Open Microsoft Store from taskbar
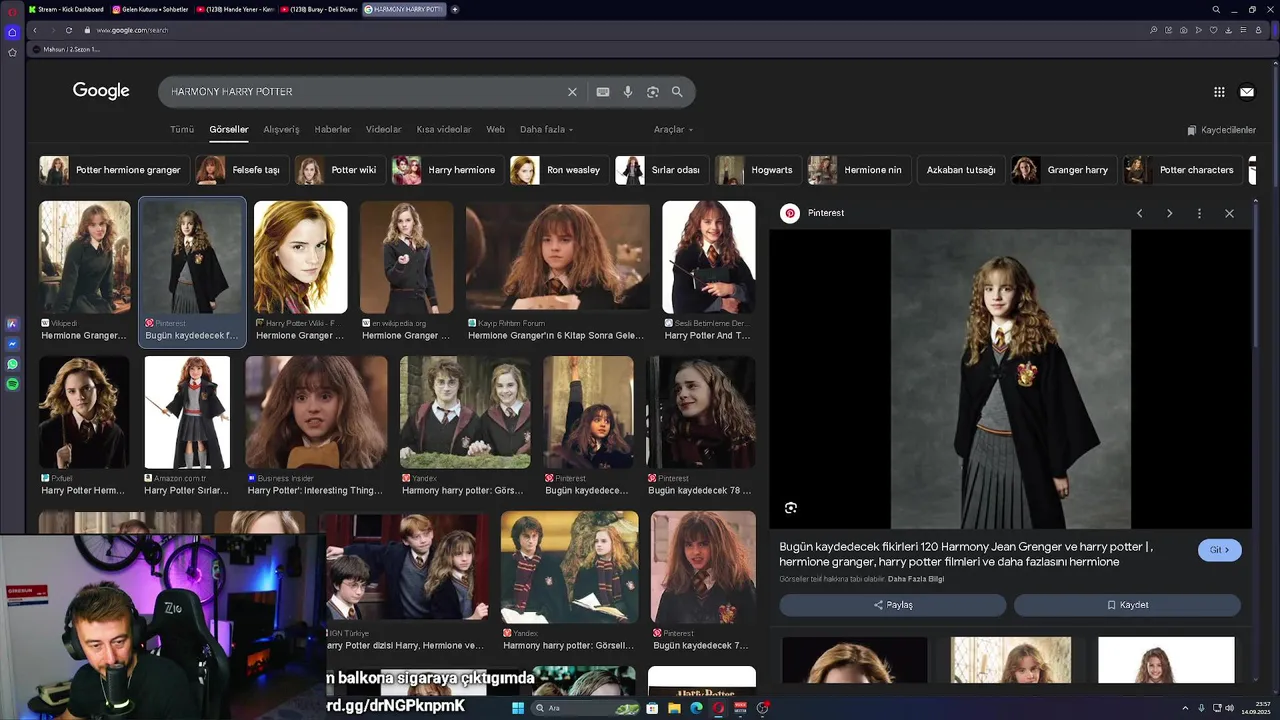Viewport: 1280px width, 720px height. (x=652, y=708)
